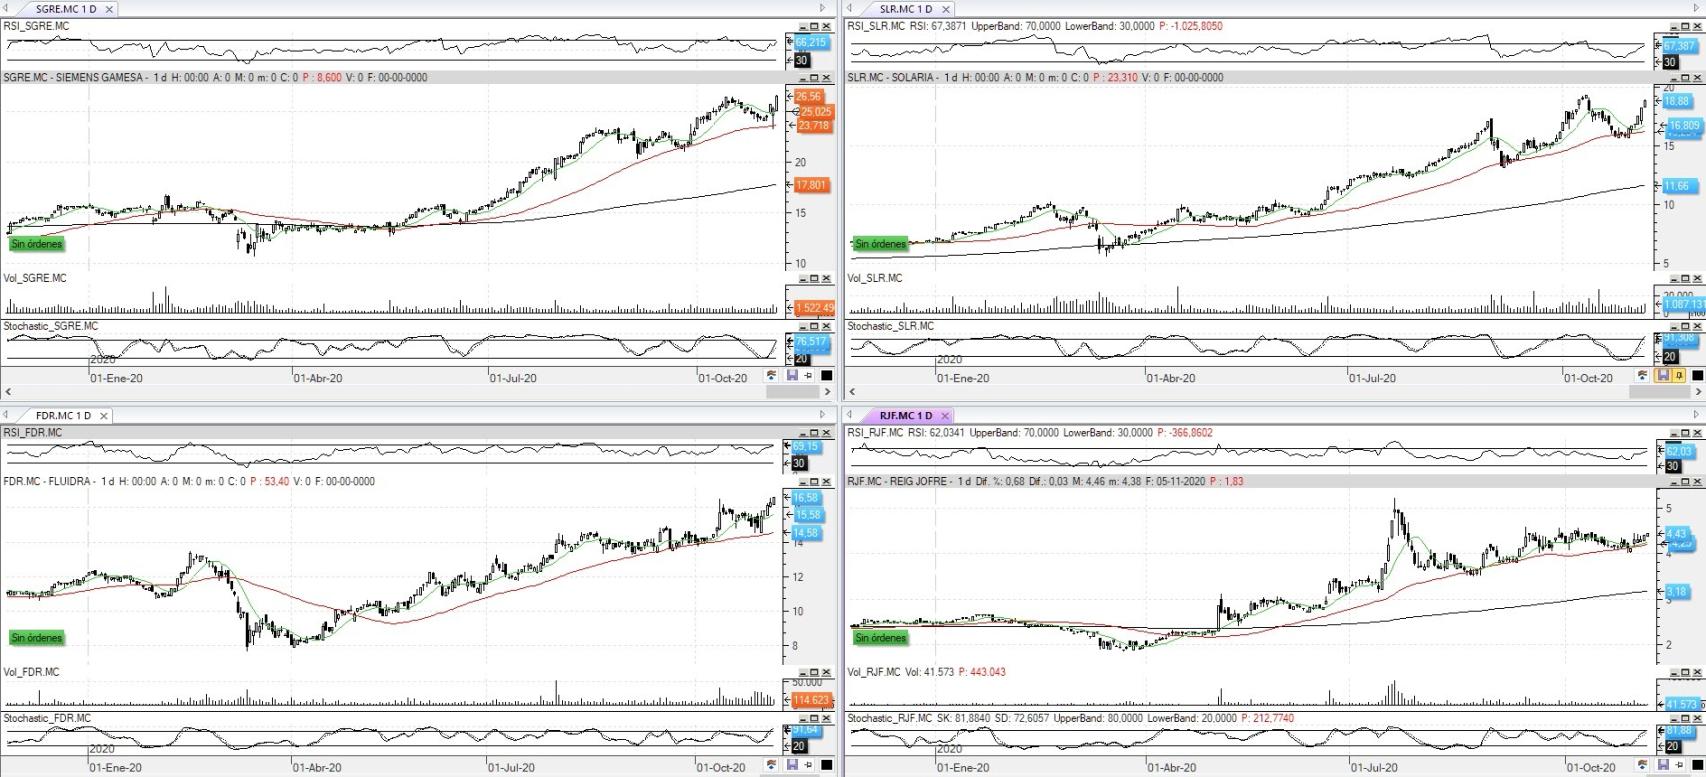
Task: Toggle the pin icon in FDR chart
Action: (x=809, y=766)
